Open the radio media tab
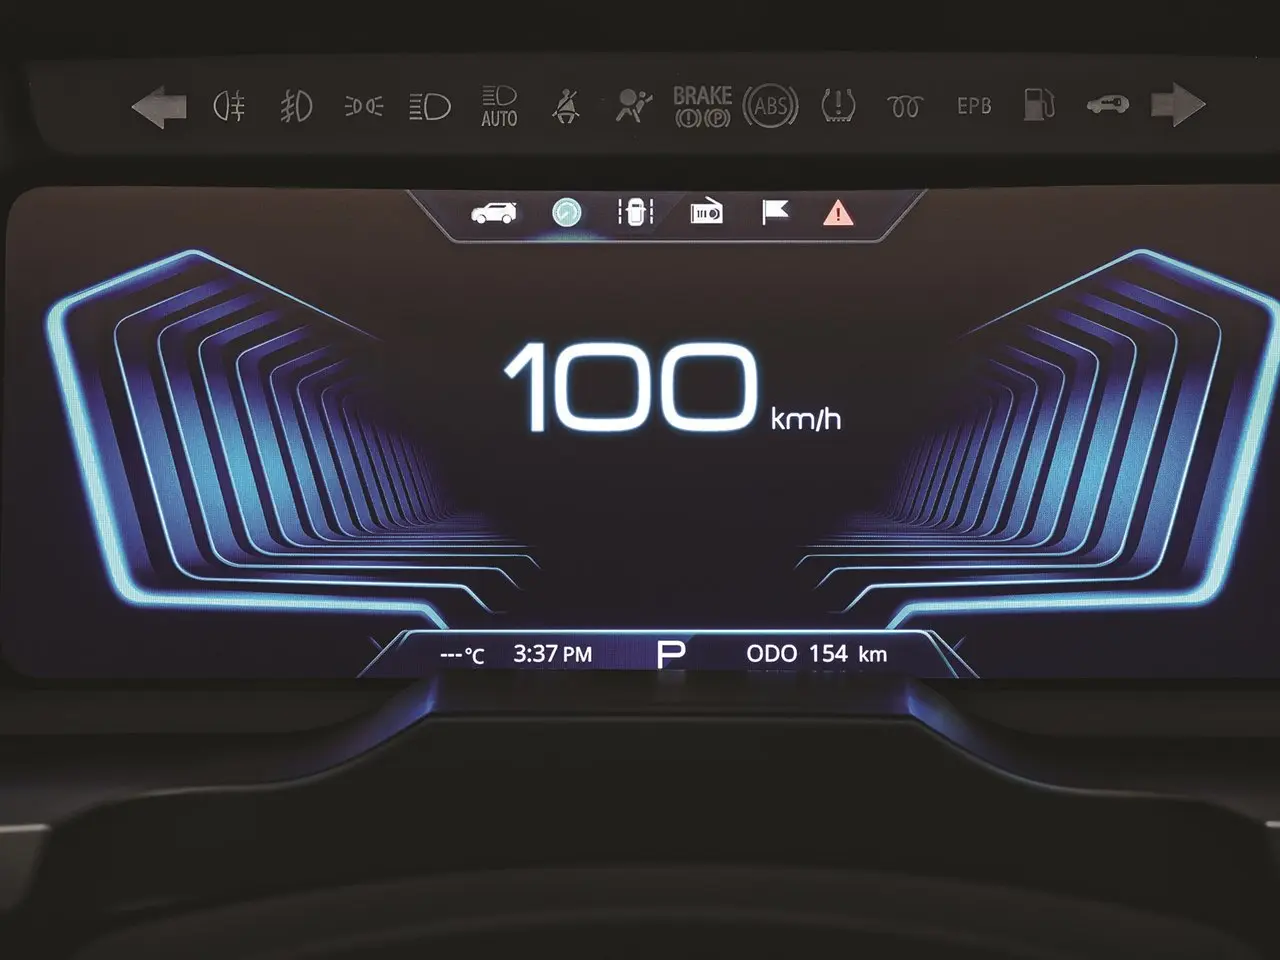This screenshot has height=960, width=1280. pos(706,212)
